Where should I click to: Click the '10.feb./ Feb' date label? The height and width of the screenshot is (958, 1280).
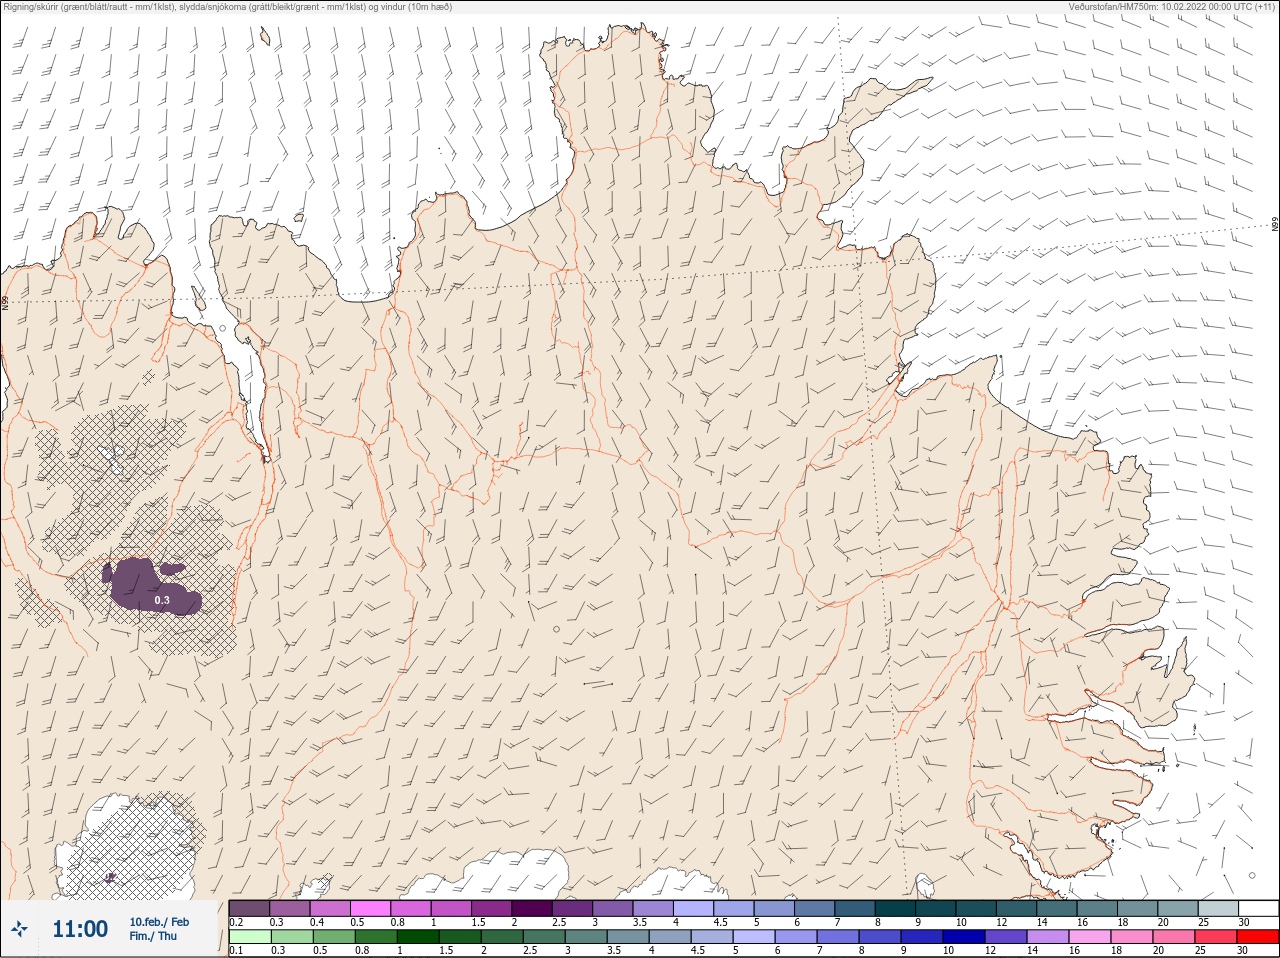click(x=159, y=922)
